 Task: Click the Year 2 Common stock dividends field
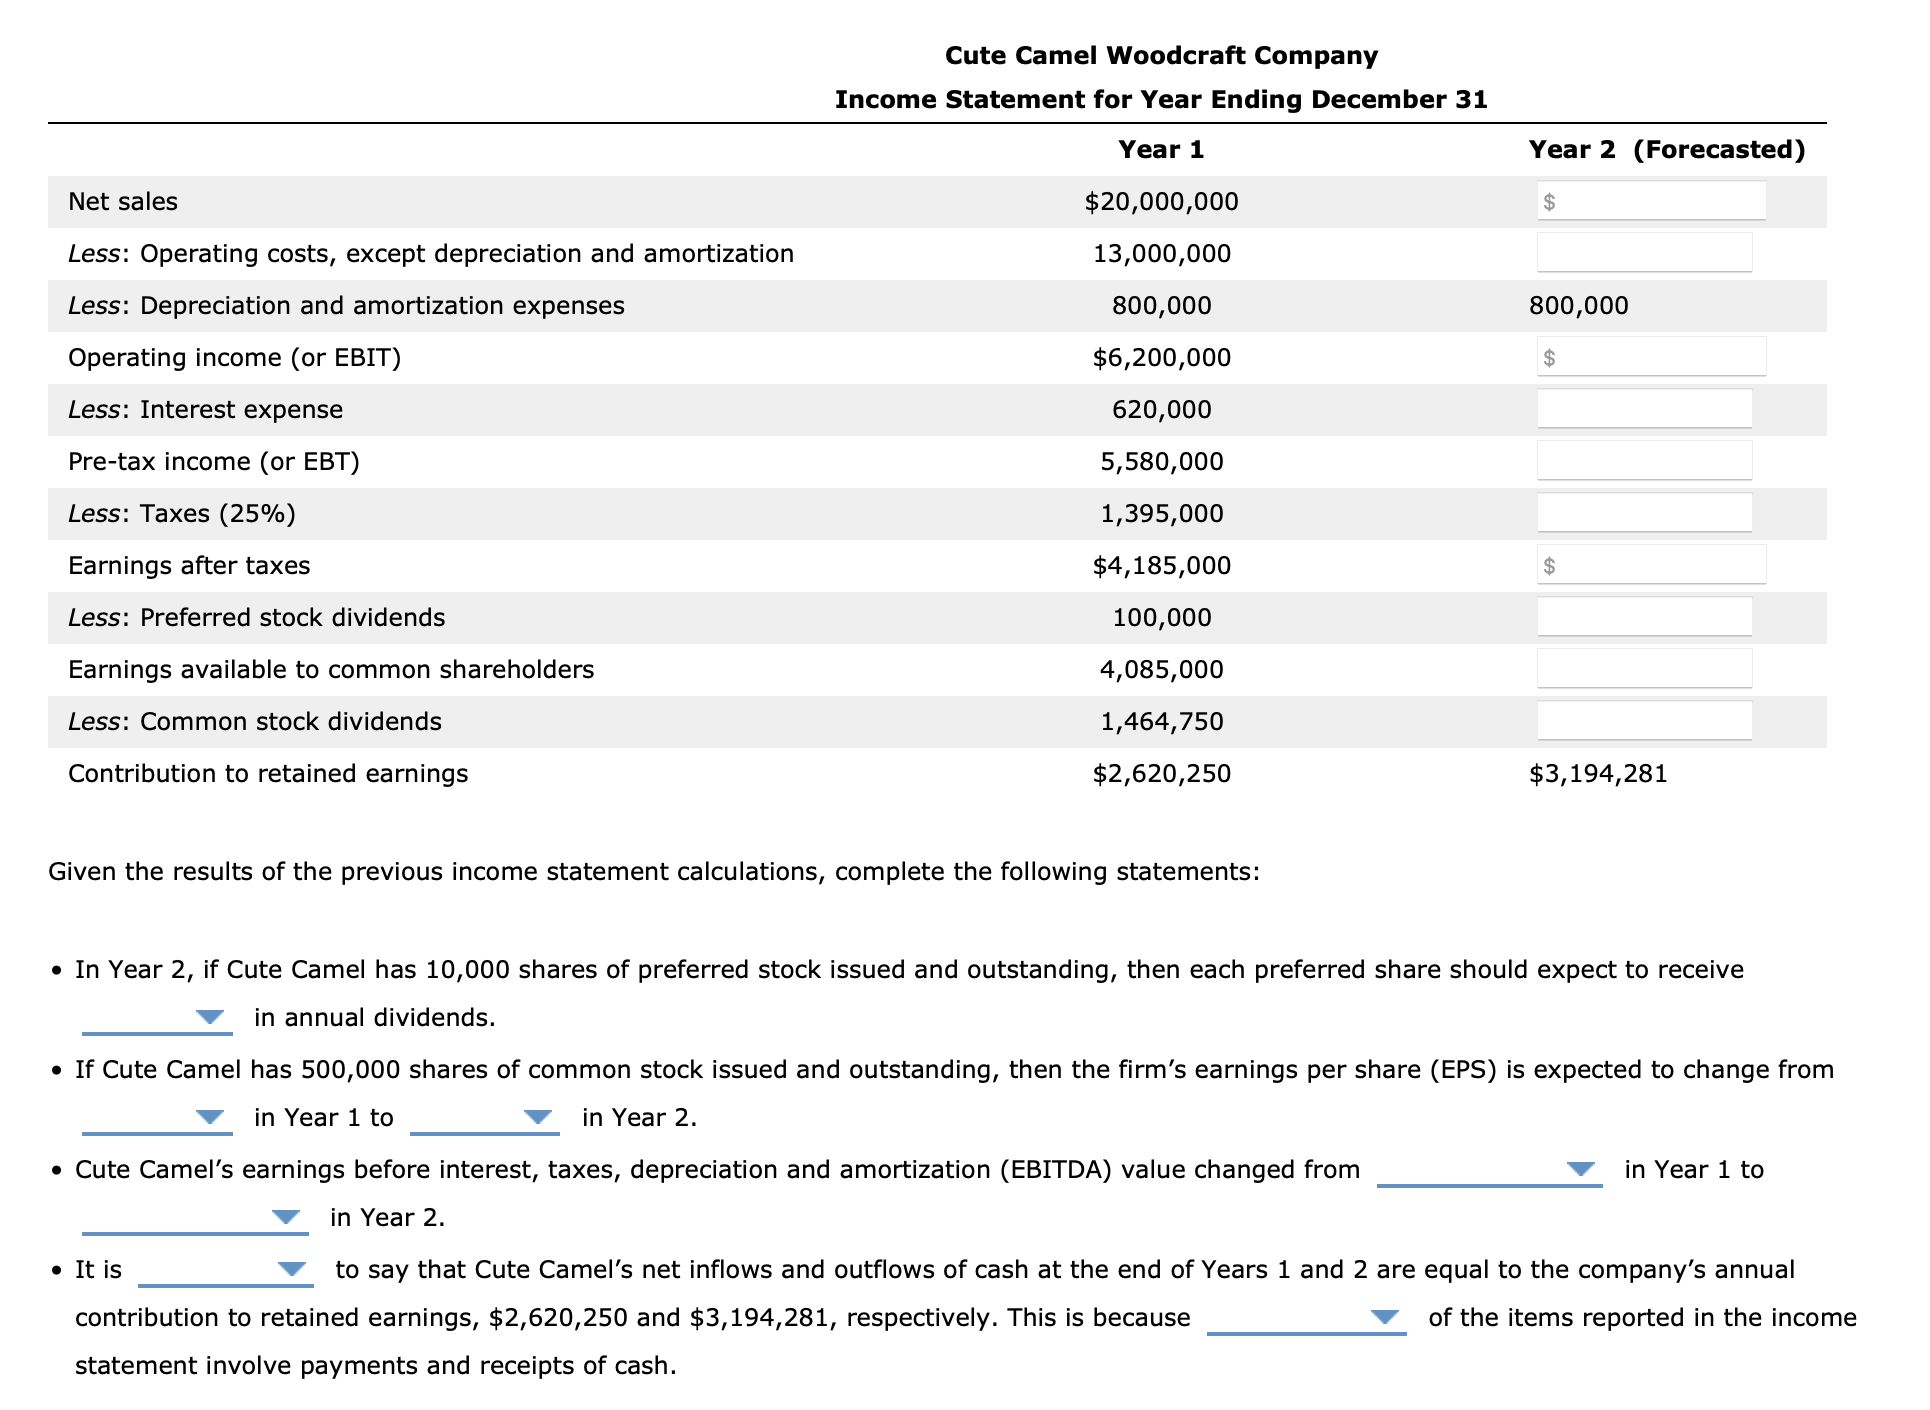[1644, 721]
